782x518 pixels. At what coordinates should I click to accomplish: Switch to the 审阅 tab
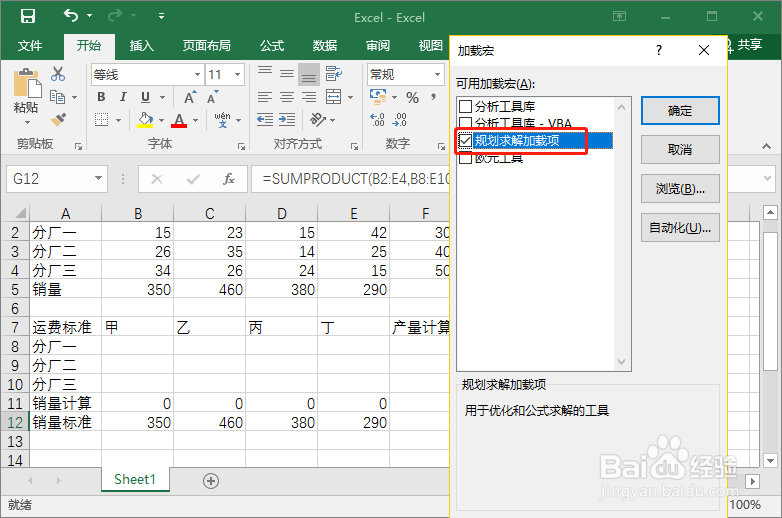(378, 46)
